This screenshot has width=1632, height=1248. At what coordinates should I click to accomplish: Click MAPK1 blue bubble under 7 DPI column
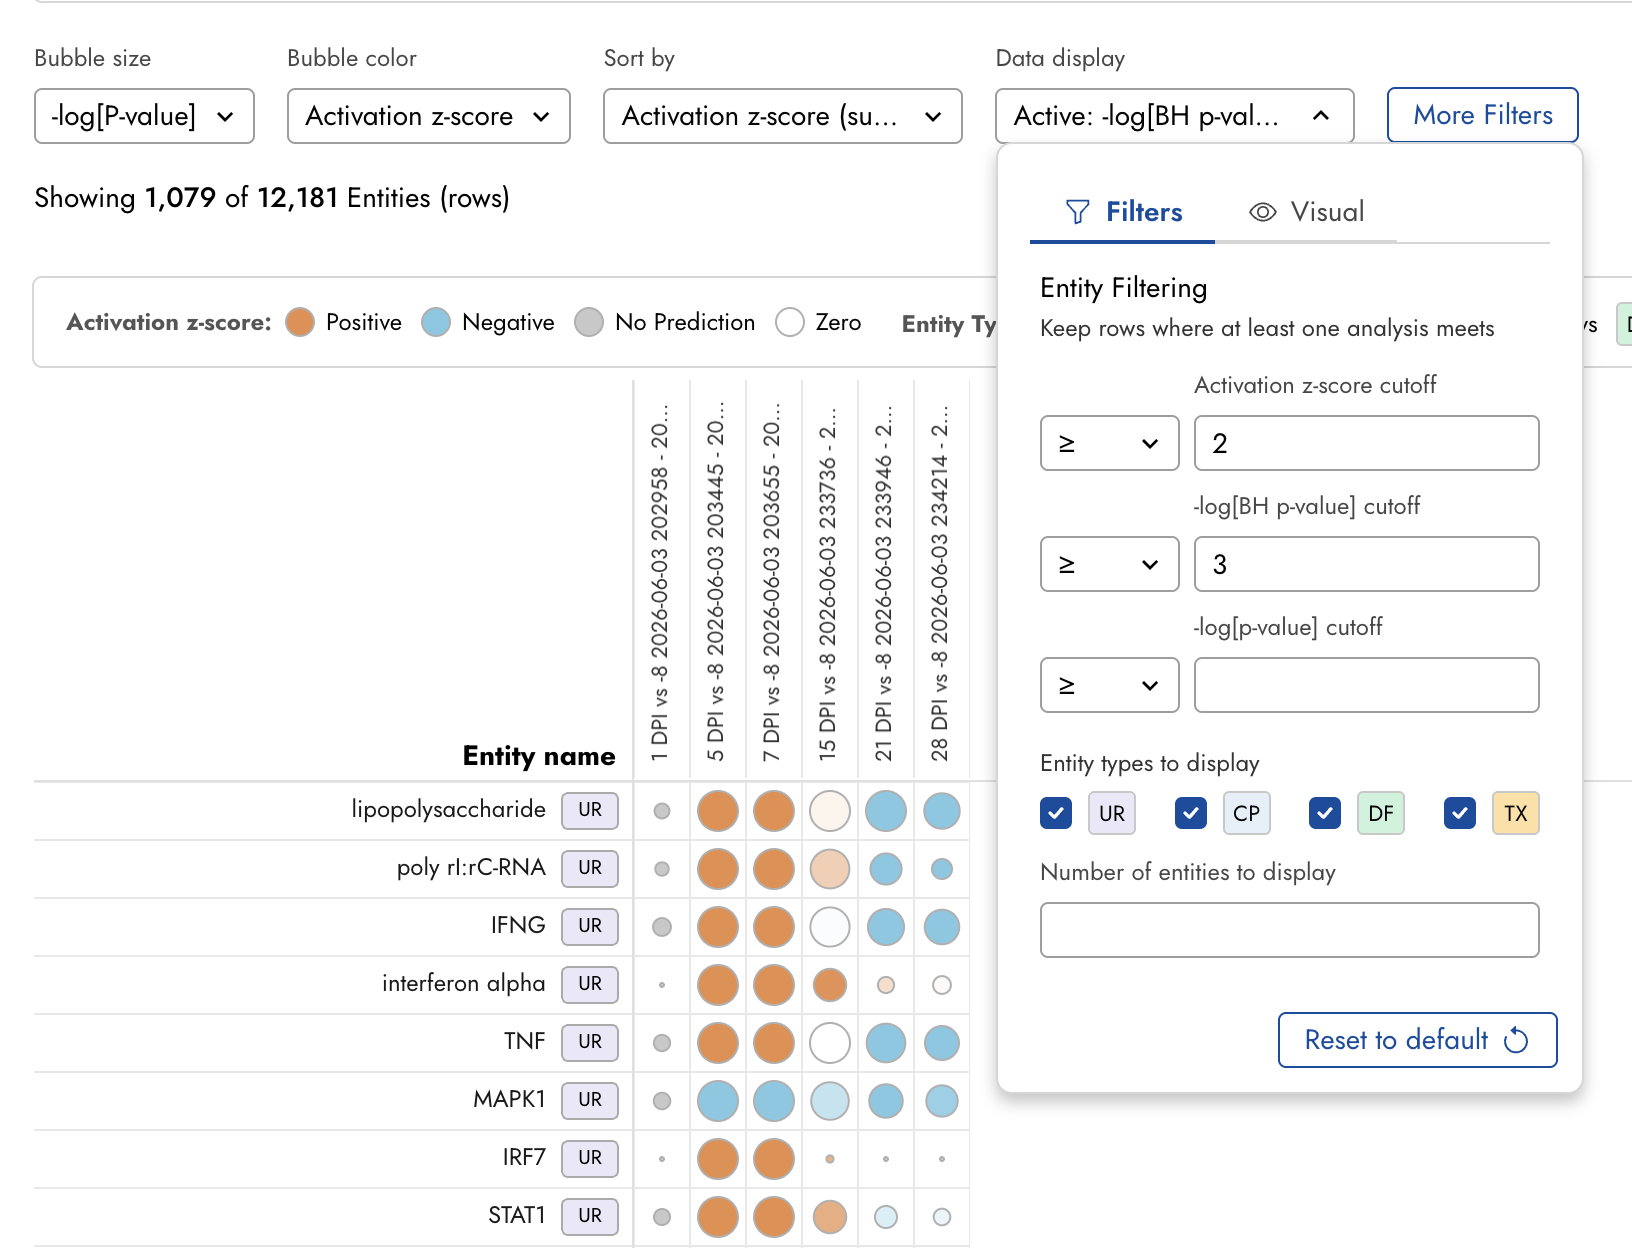pyautogui.click(x=774, y=1101)
